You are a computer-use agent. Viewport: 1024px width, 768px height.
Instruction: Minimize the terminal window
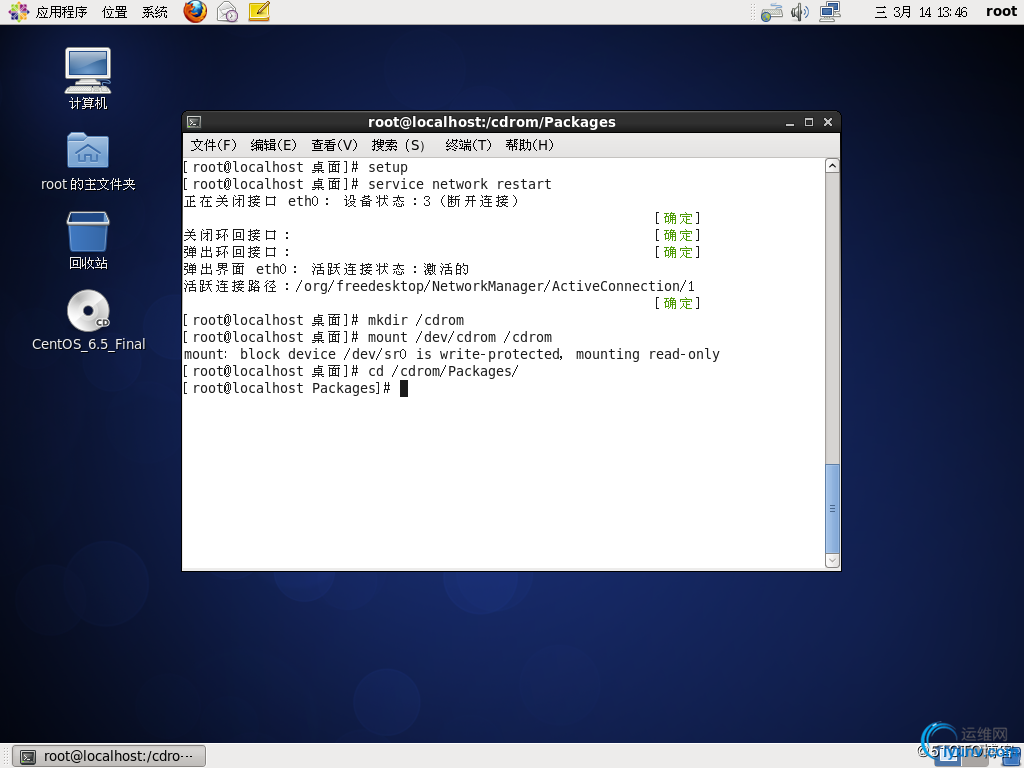[790, 122]
